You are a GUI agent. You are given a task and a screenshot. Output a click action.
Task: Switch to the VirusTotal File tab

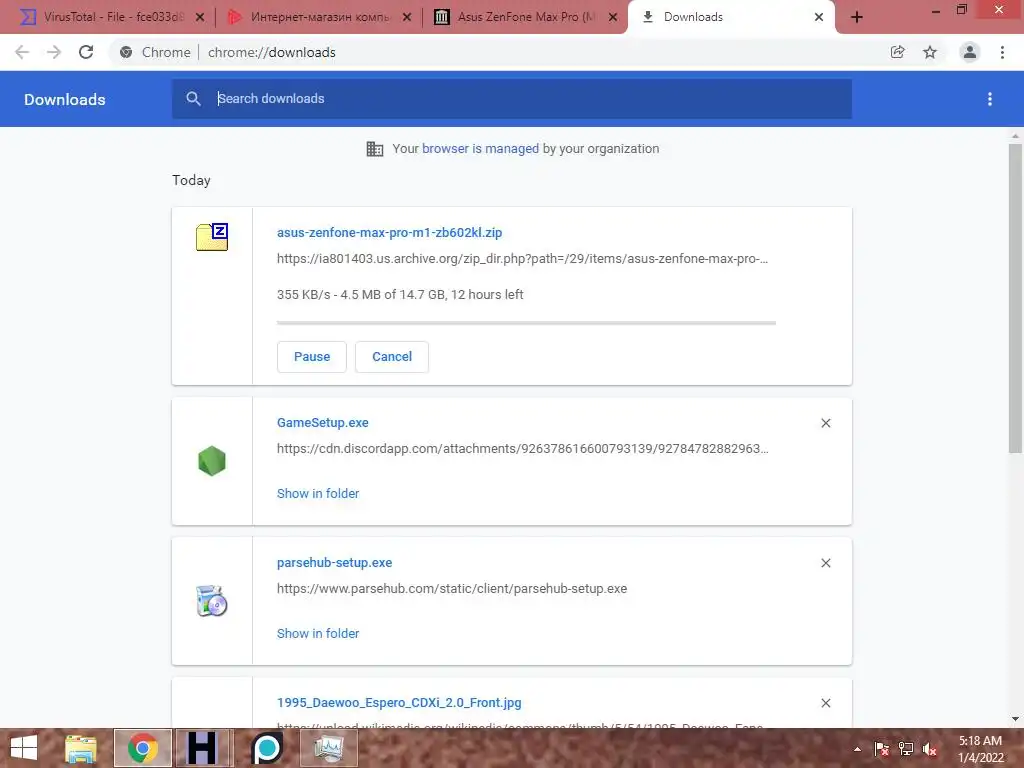point(104,17)
